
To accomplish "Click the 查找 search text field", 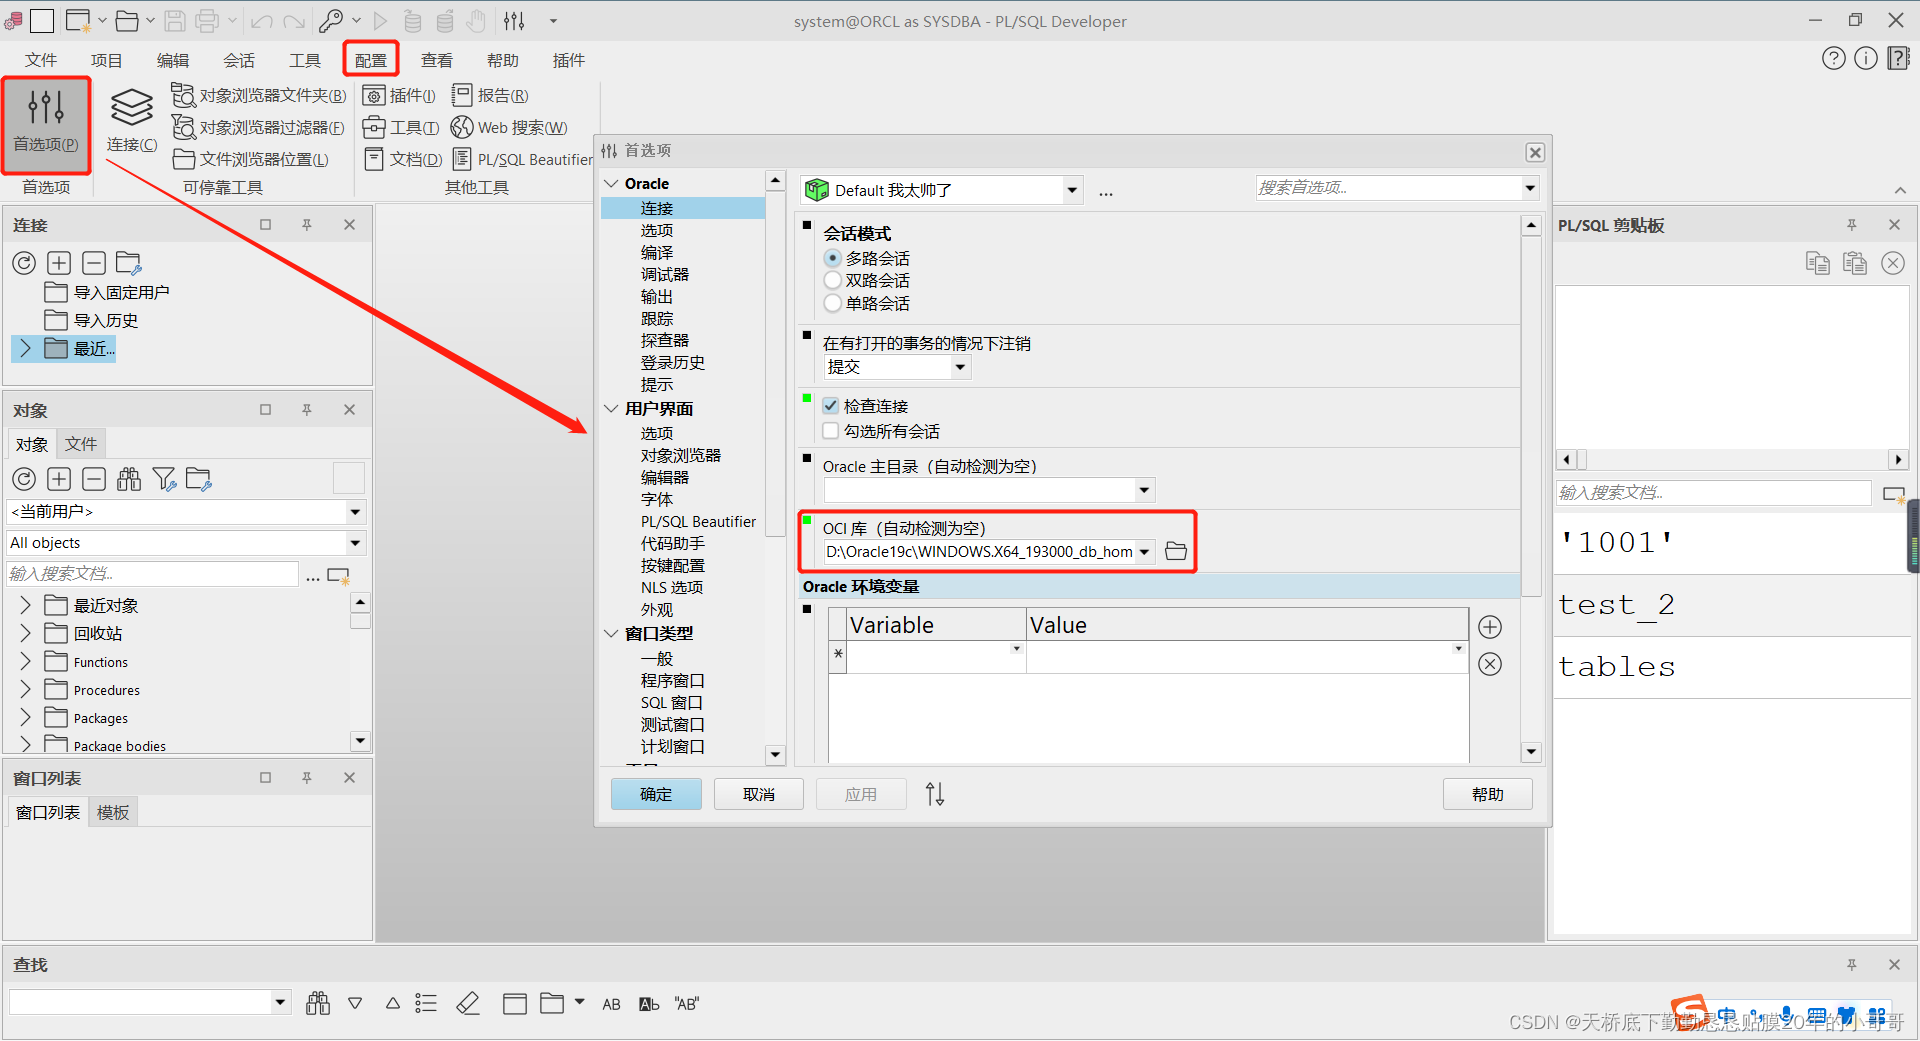I will click(140, 1002).
